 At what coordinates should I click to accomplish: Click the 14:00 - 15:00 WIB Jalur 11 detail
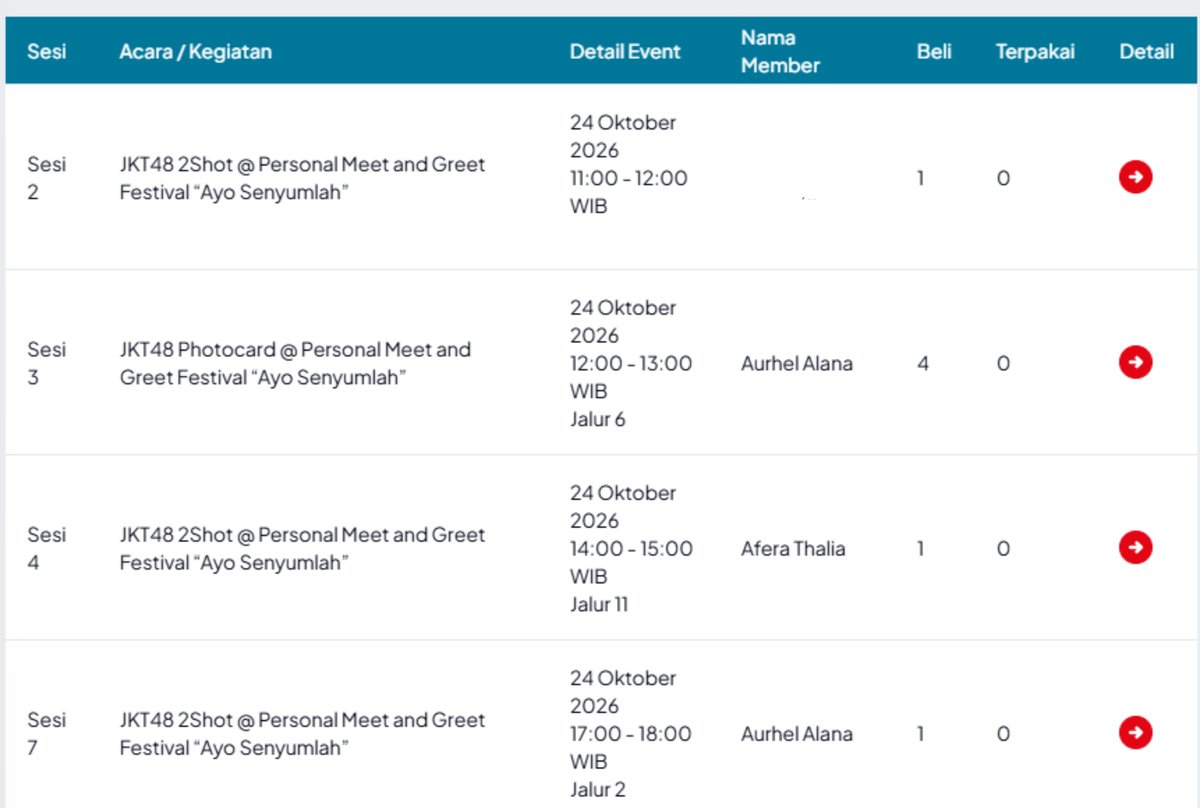[x=631, y=548]
